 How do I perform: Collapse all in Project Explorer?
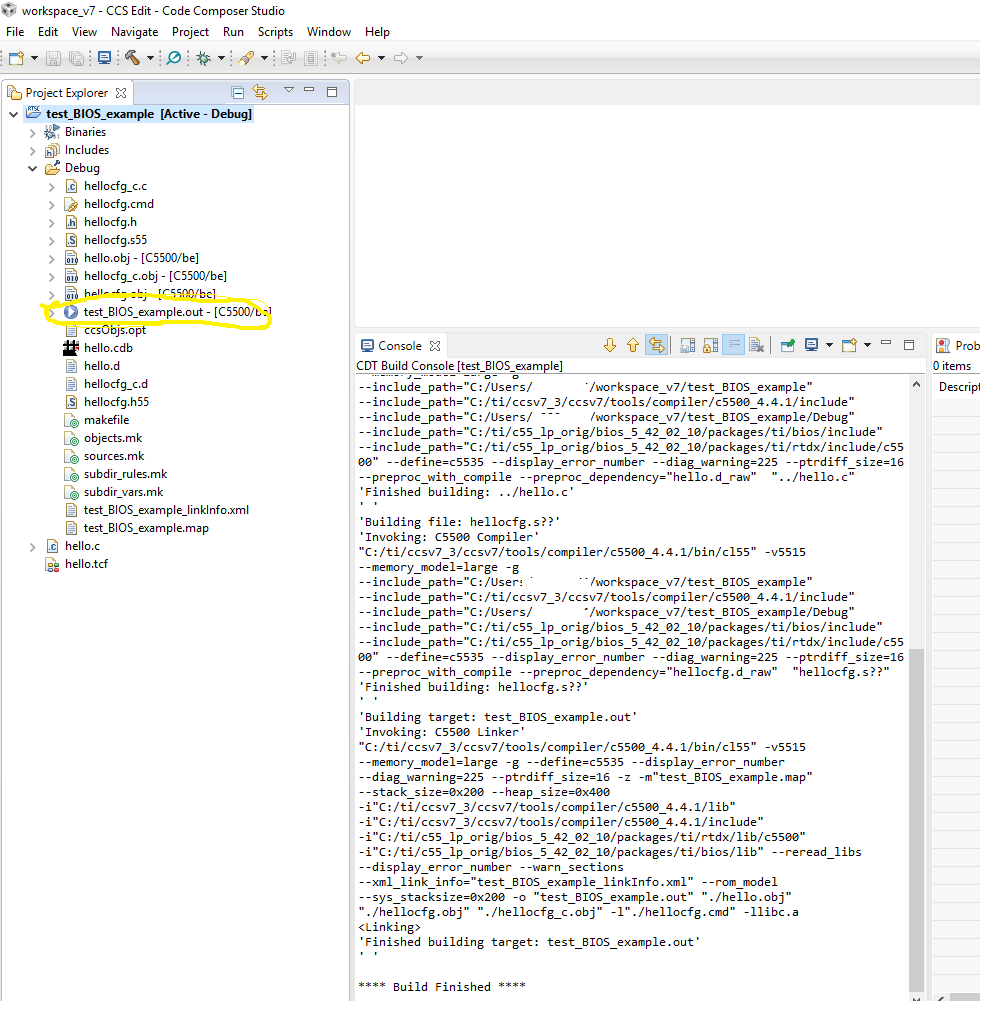238,92
